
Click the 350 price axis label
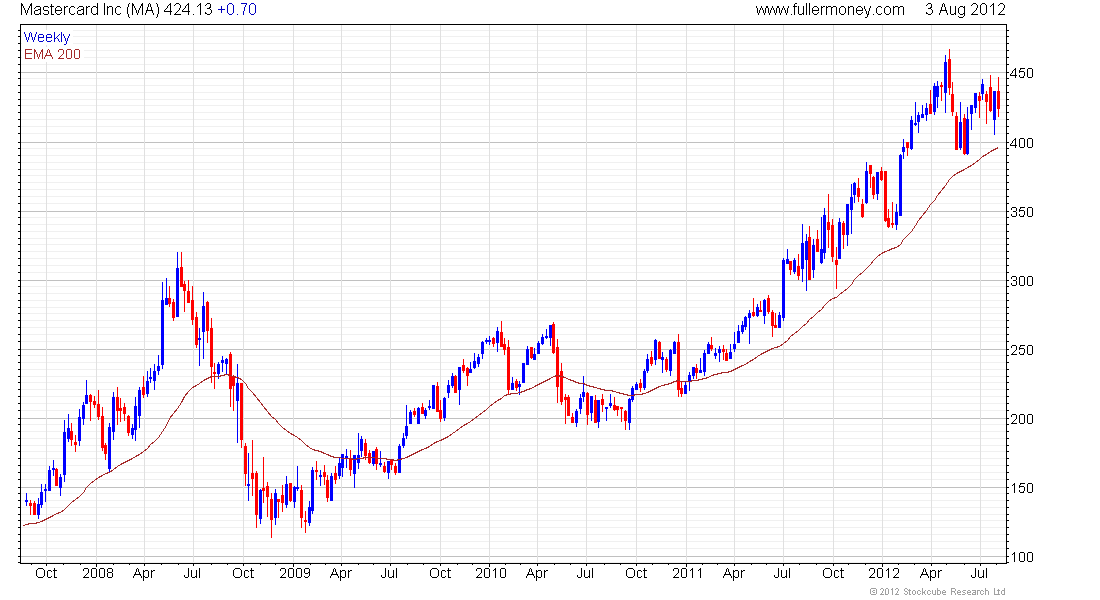(x=1021, y=212)
